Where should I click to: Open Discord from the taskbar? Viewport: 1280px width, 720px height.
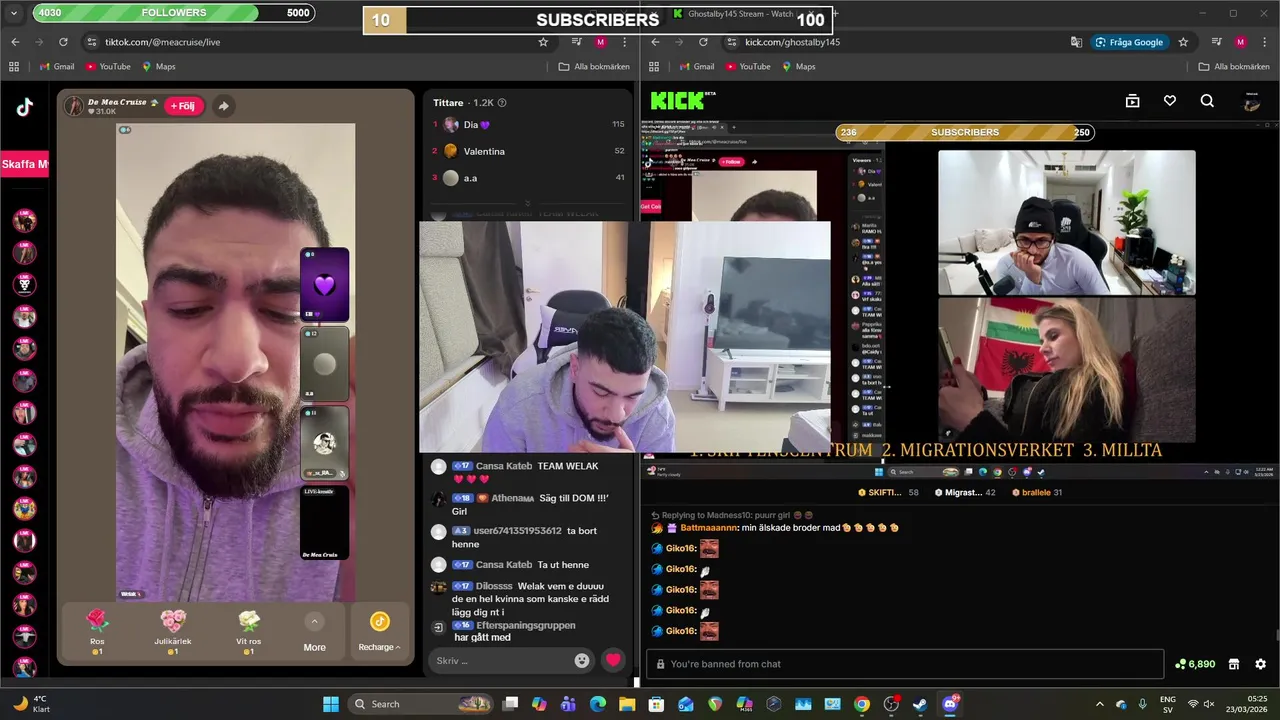(x=950, y=704)
